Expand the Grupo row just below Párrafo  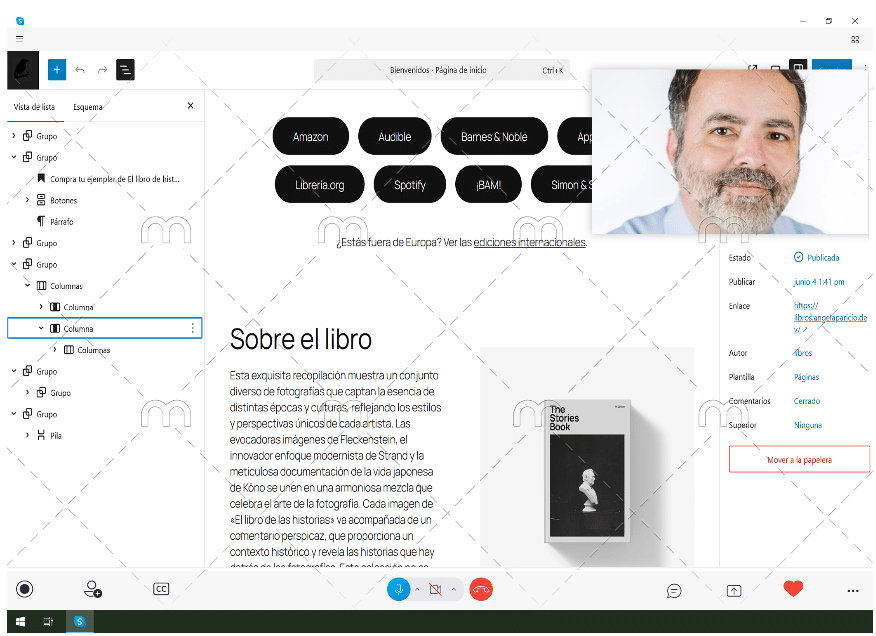click(14, 243)
